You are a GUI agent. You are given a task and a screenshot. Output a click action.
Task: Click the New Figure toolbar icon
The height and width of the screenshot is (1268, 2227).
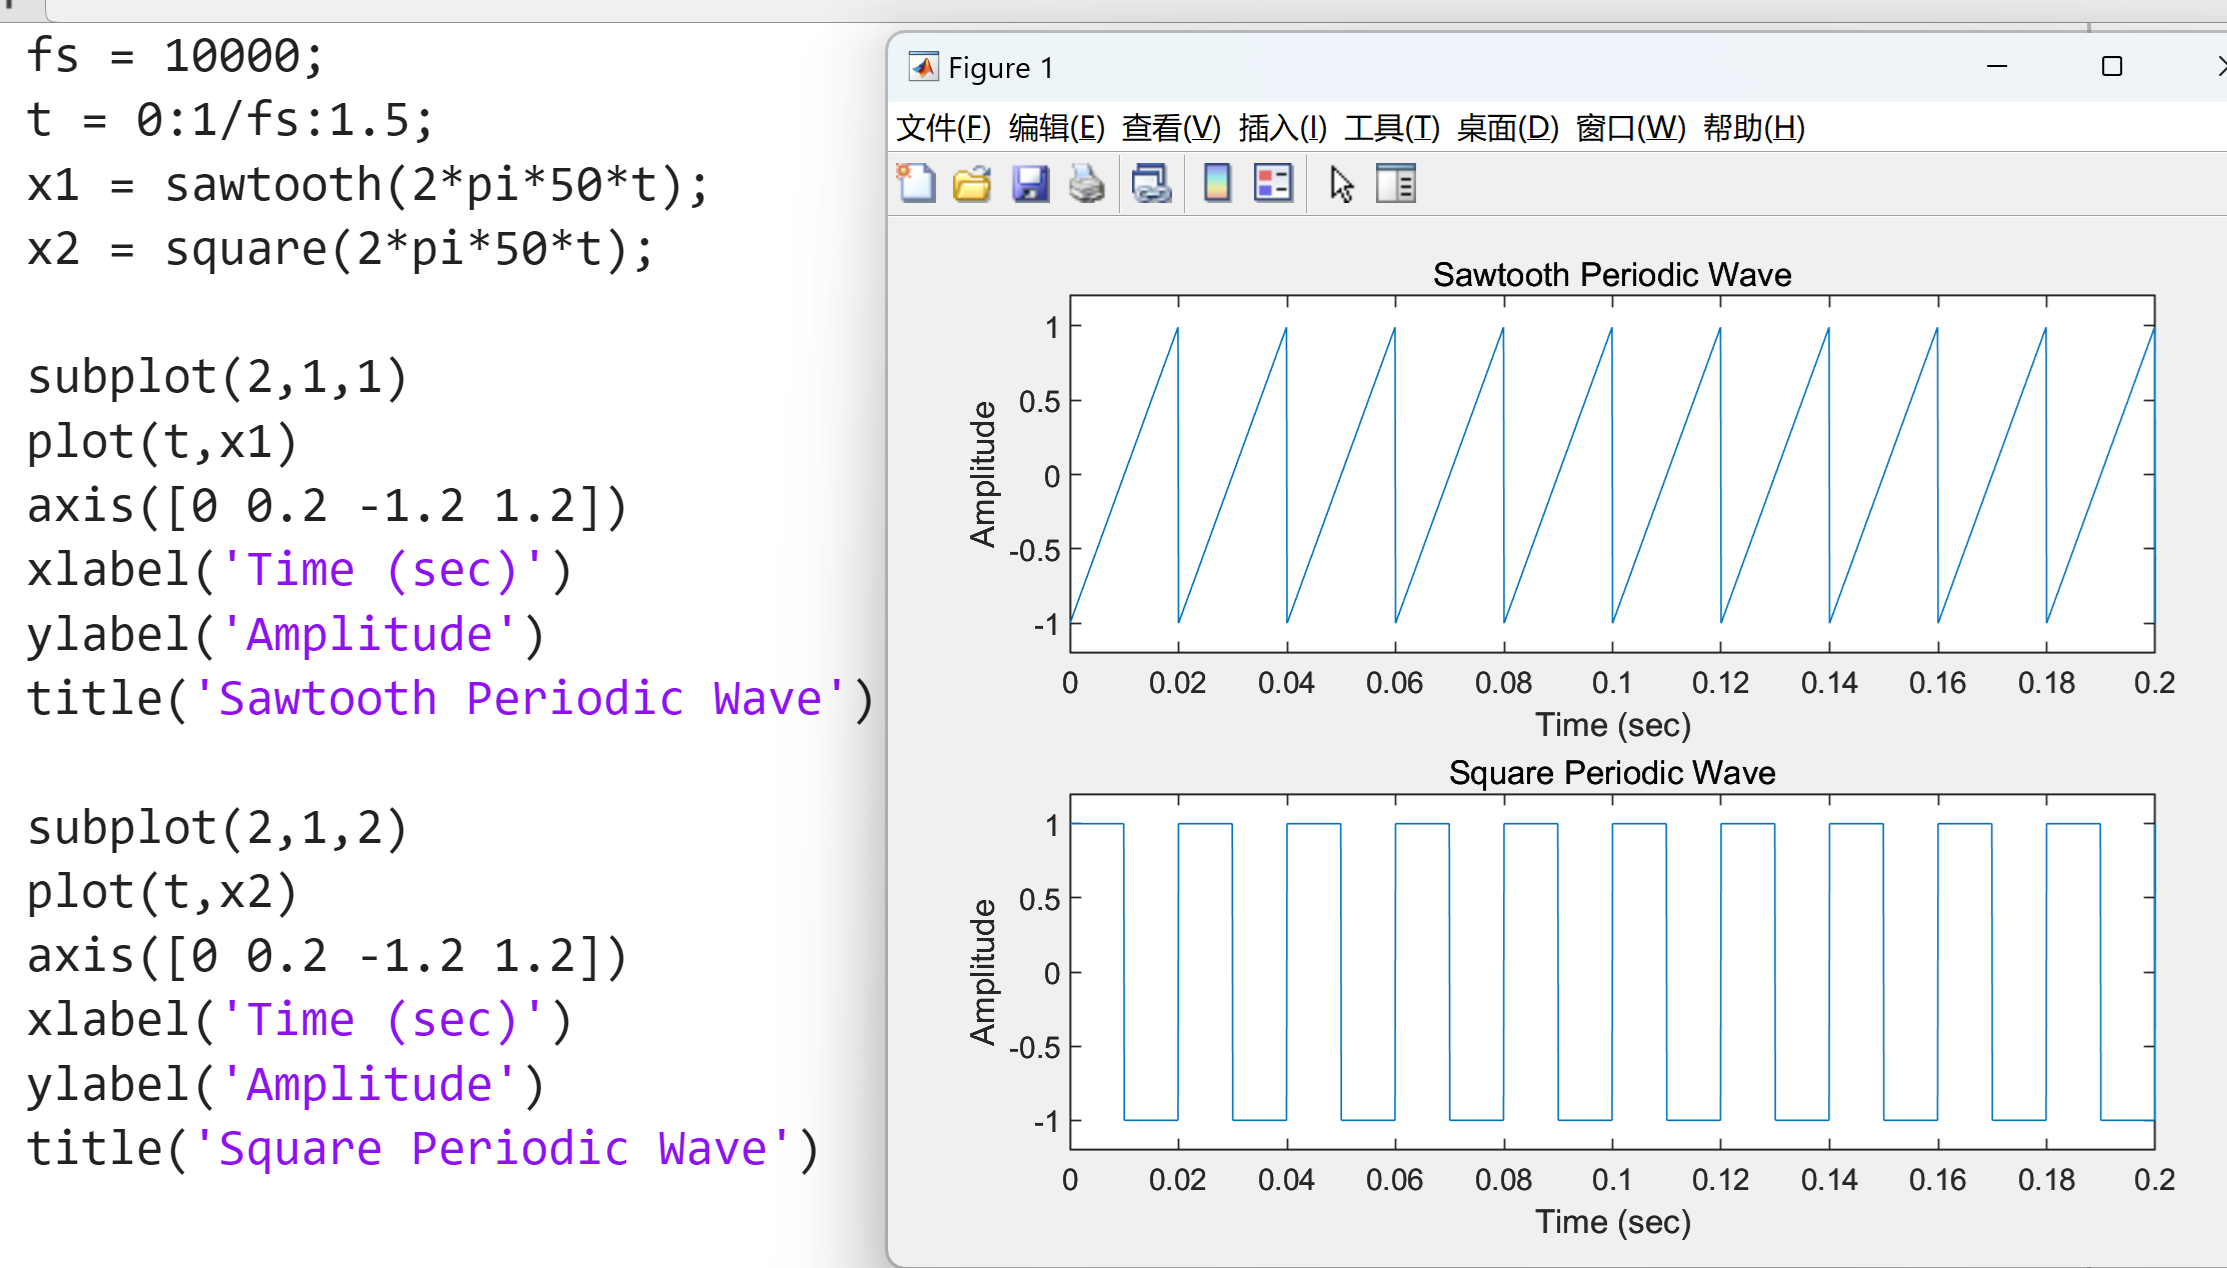[916, 184]
